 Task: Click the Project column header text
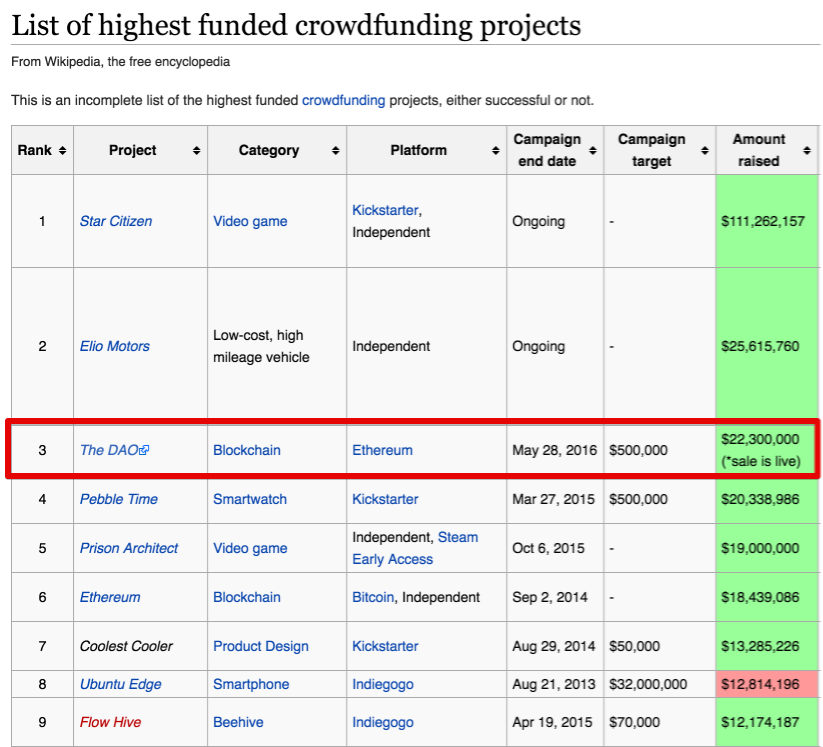(x=132, y=150)
